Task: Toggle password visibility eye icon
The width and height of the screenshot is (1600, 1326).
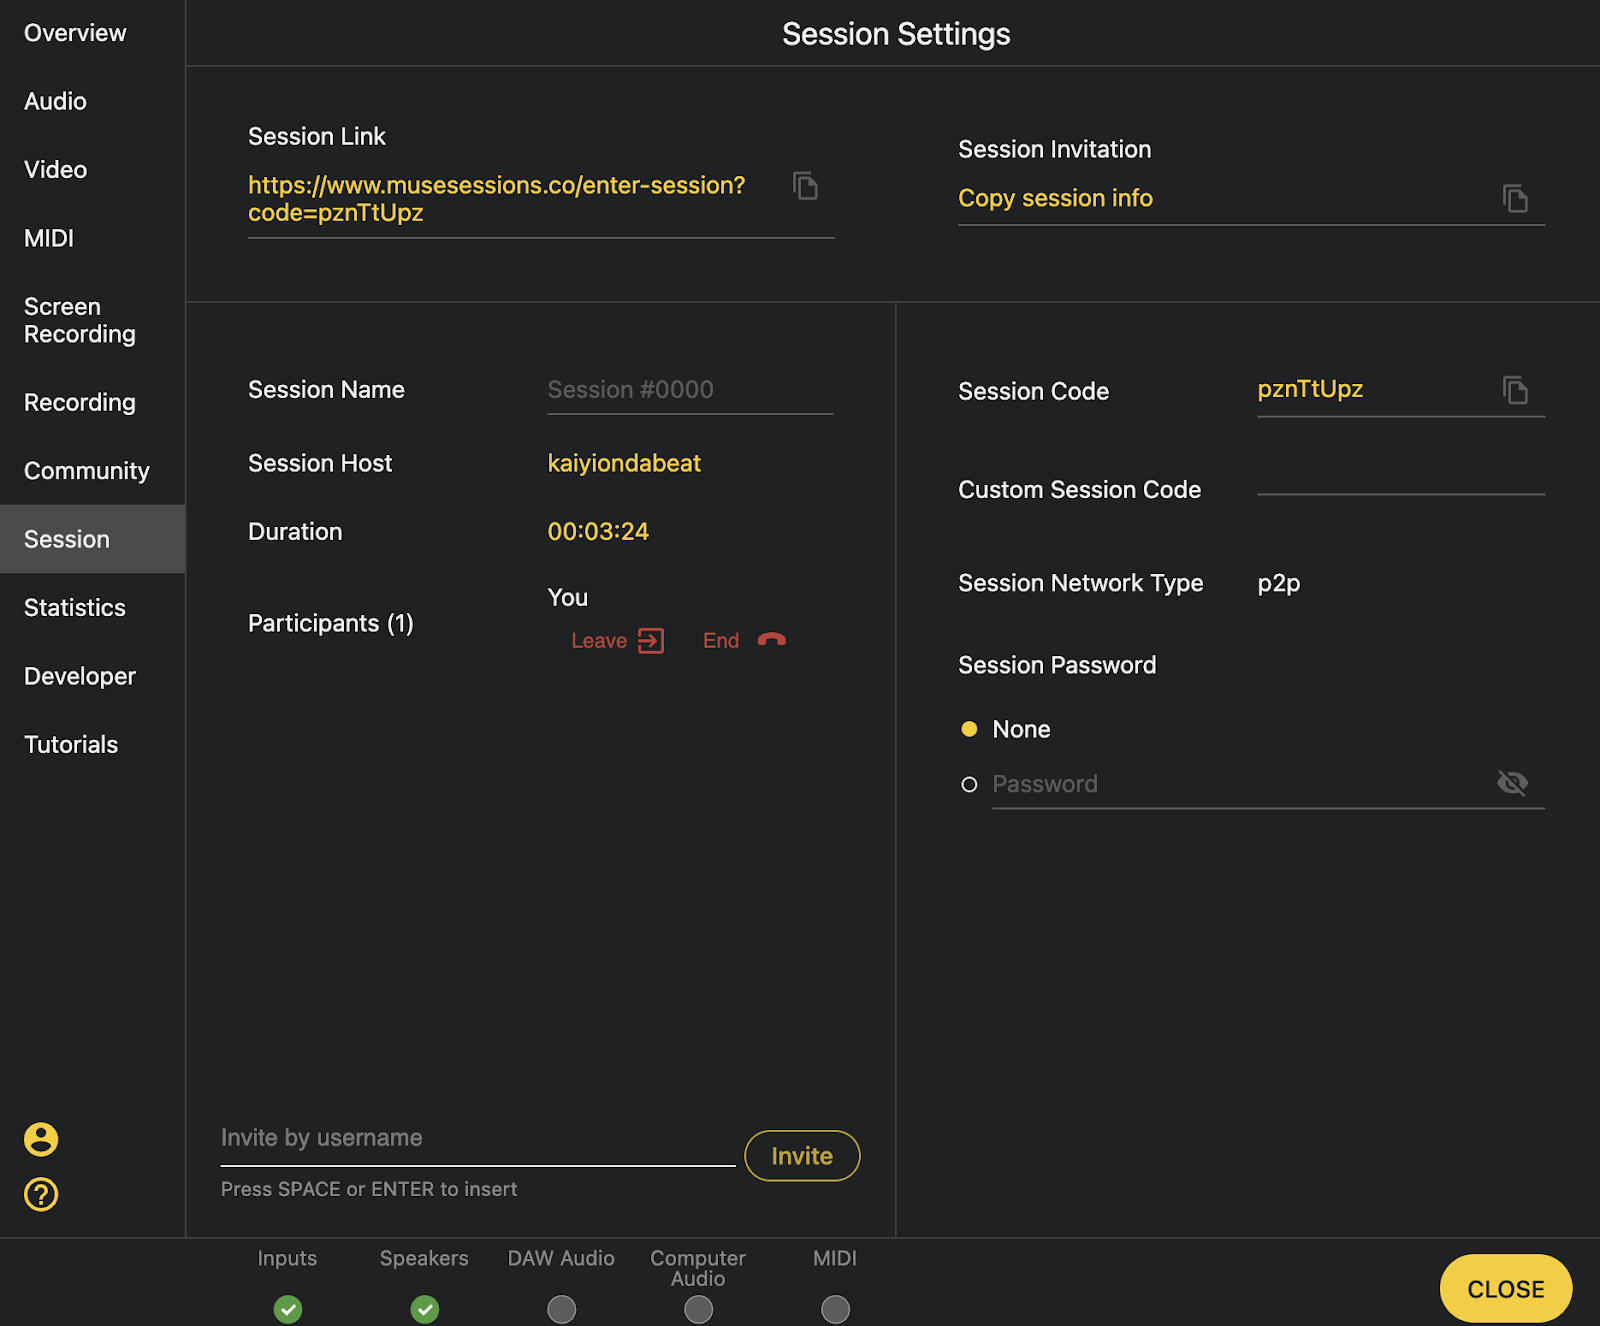Action: (x=1512, y=783)
